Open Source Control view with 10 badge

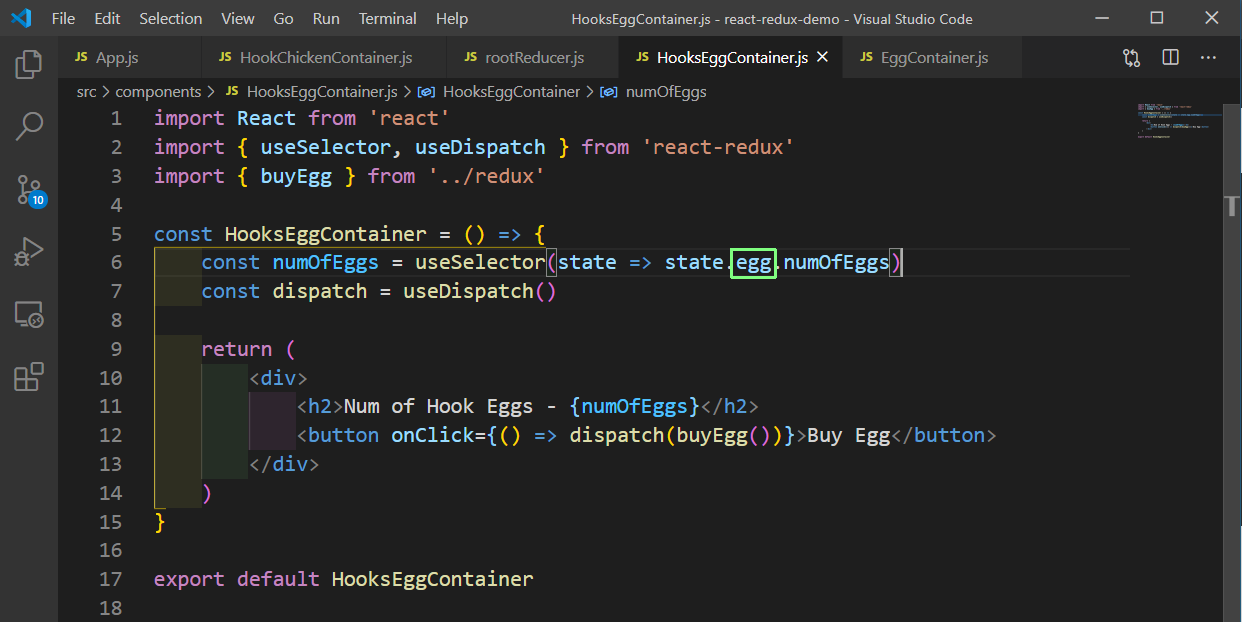(29, 189)
